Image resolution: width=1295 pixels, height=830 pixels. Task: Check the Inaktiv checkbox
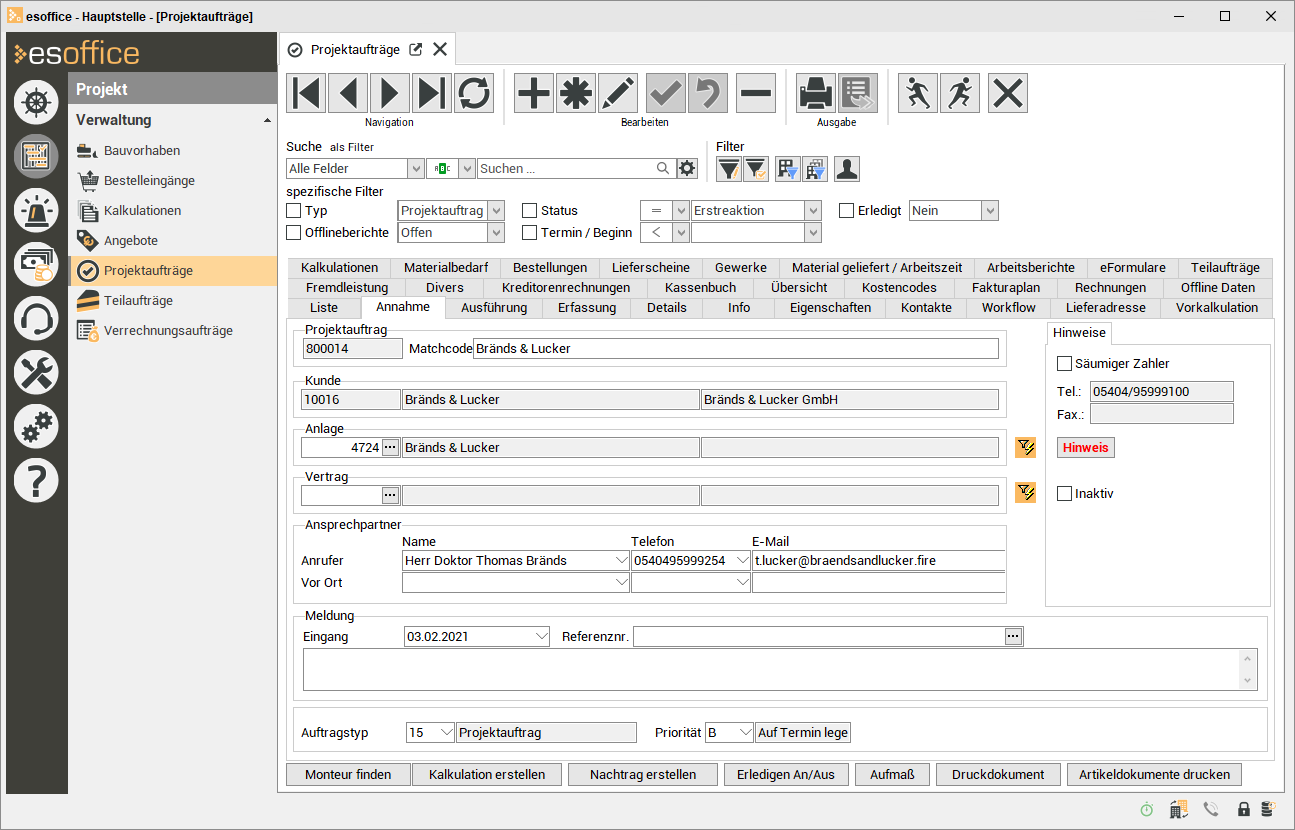point(1065,494)
